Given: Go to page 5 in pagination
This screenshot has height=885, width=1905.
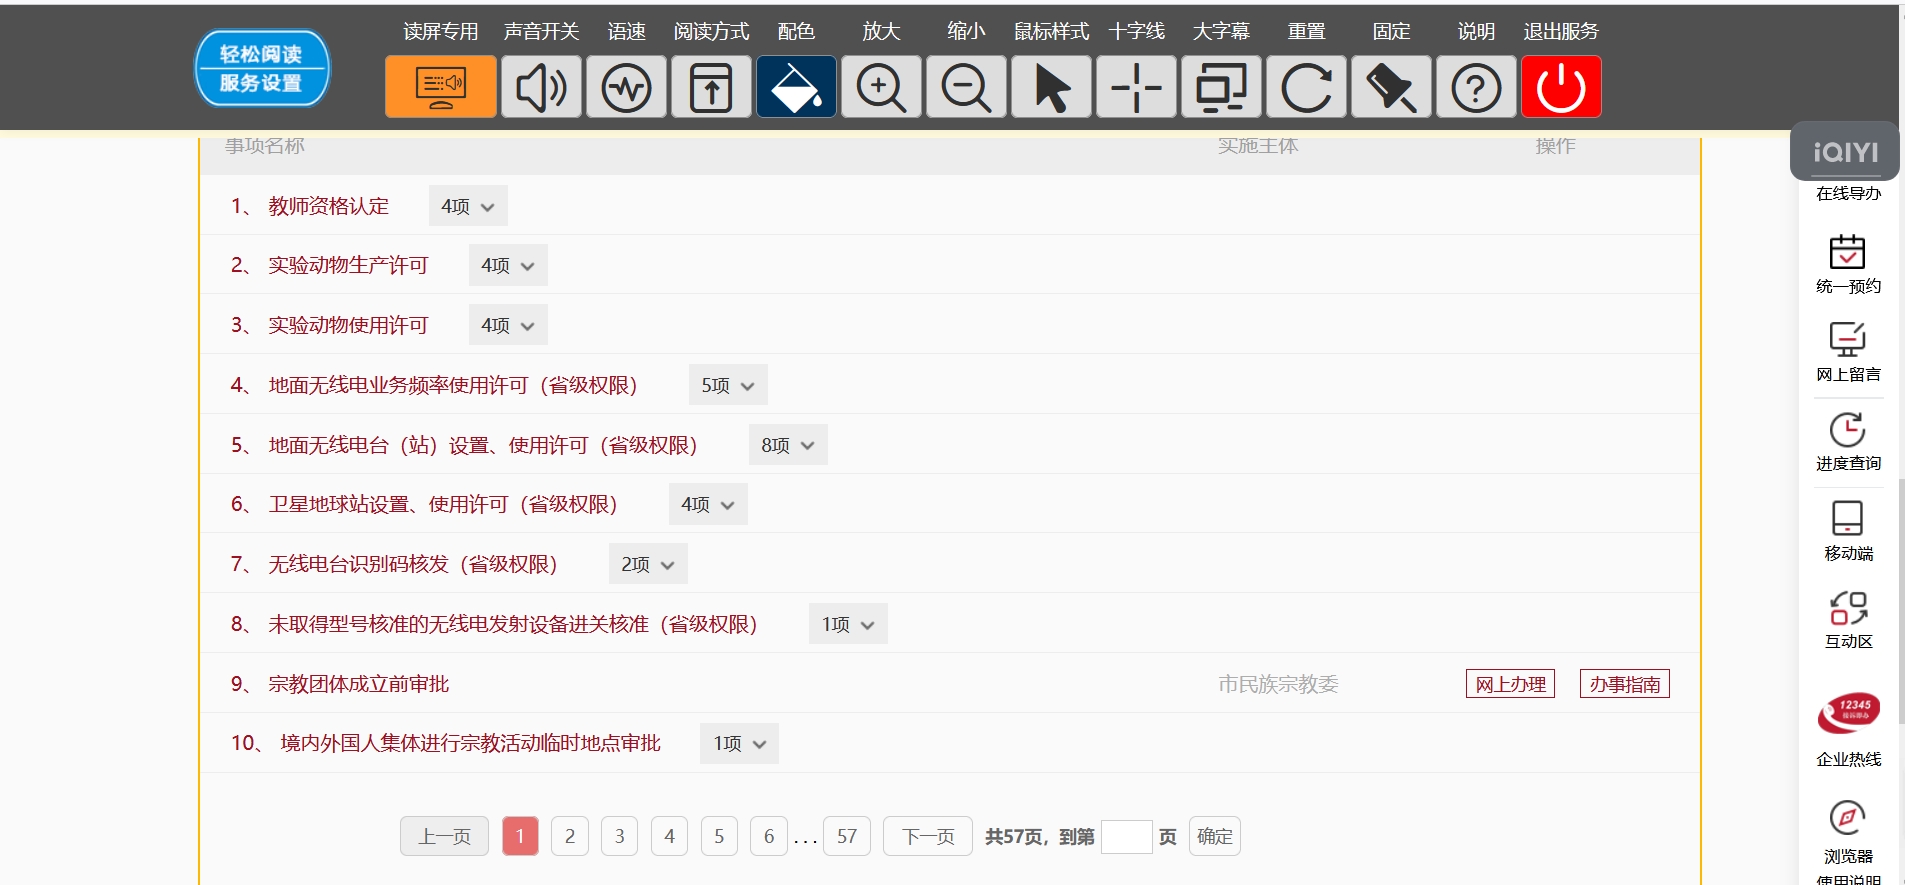Looking at the screenshot, I should 719,836.
